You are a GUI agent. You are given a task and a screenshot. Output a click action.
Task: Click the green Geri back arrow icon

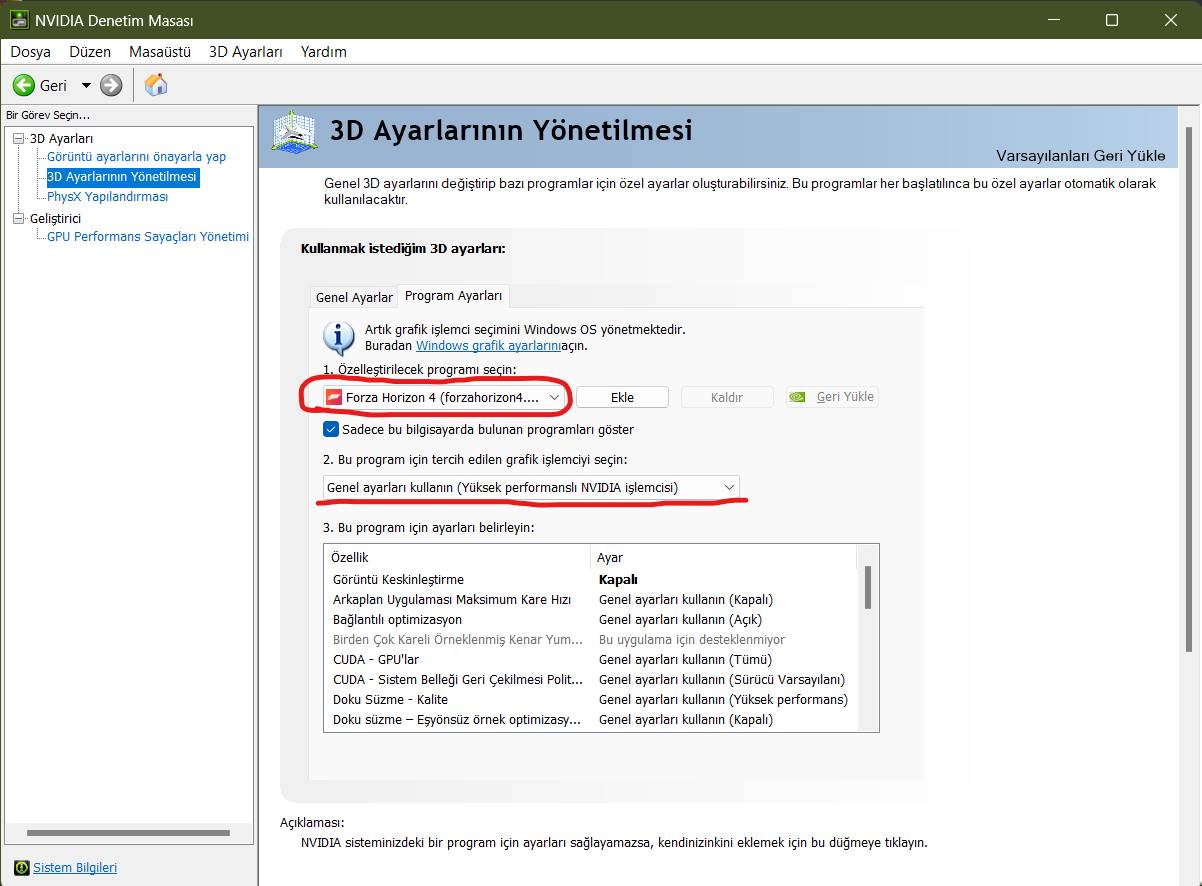click(24, 86)
